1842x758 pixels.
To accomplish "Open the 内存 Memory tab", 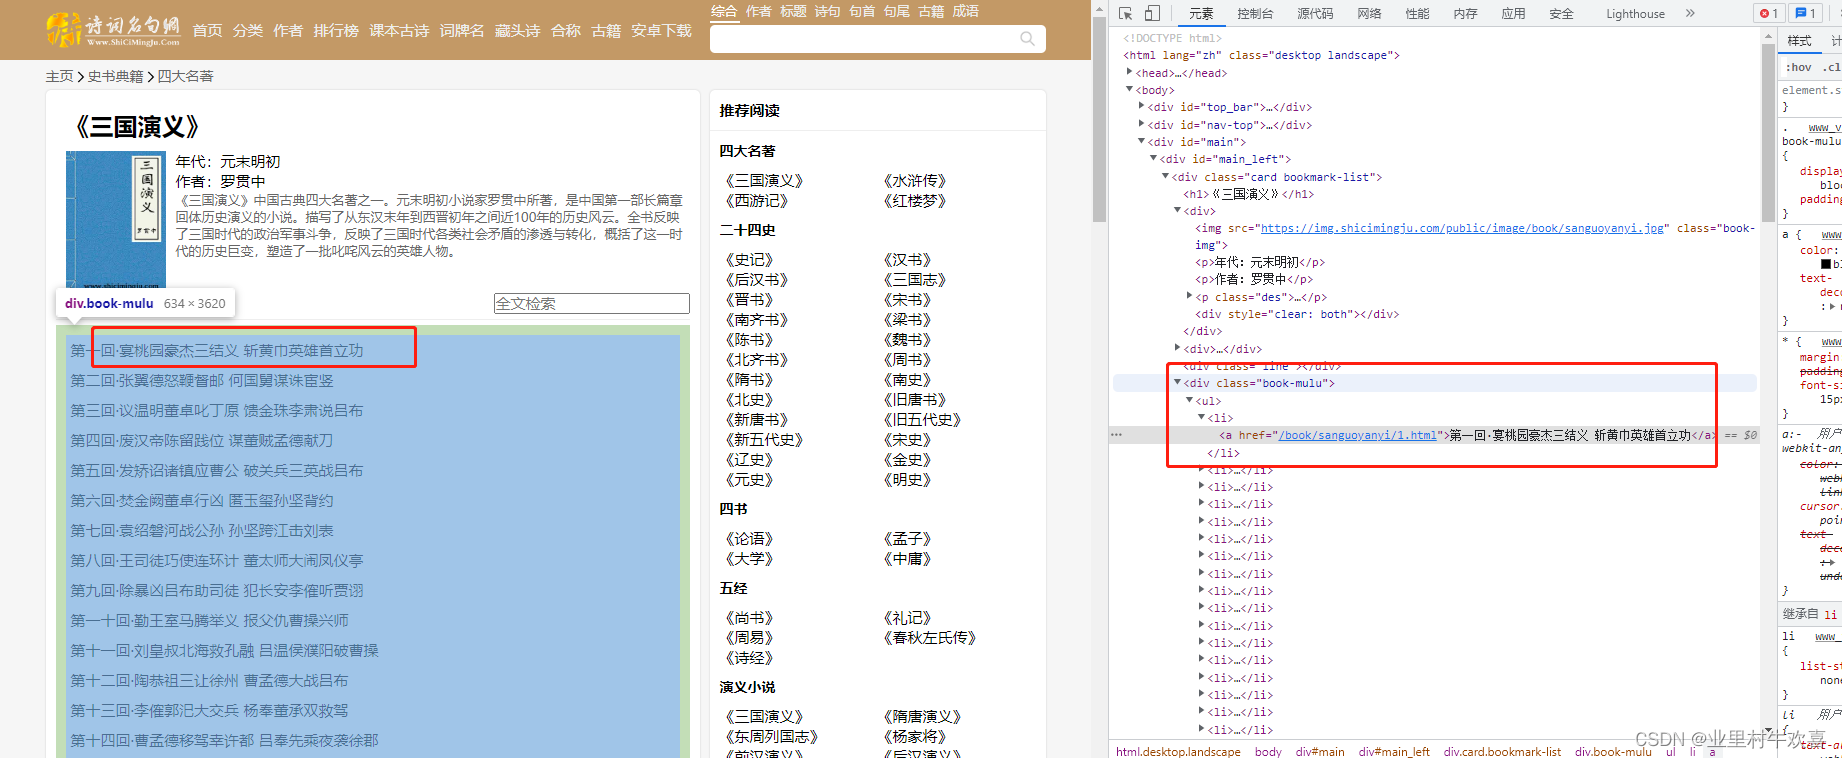I will pos(1465,13).
